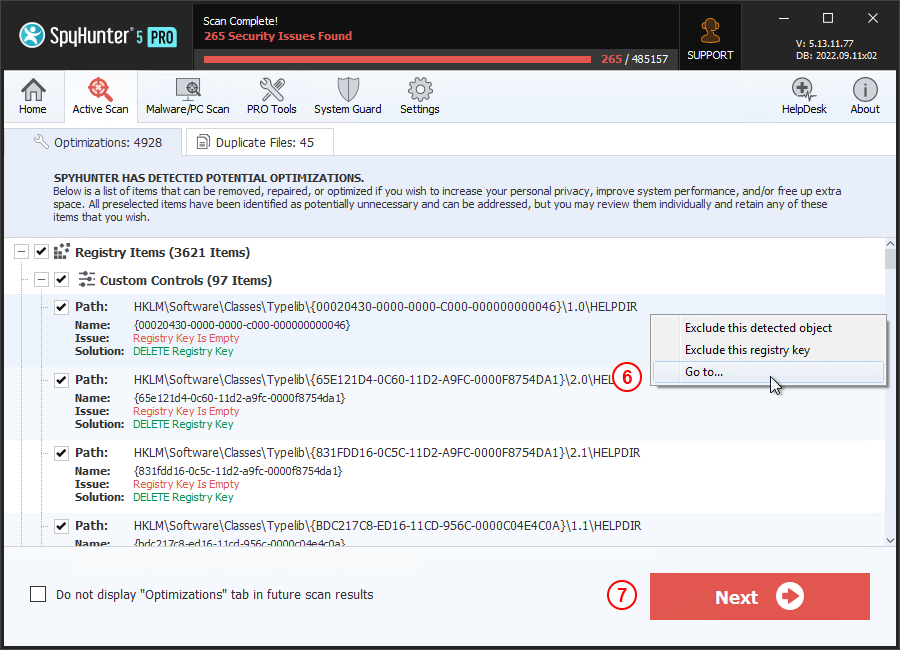
Task: Switch to the Duplicate Files tab
Action: 259,142
